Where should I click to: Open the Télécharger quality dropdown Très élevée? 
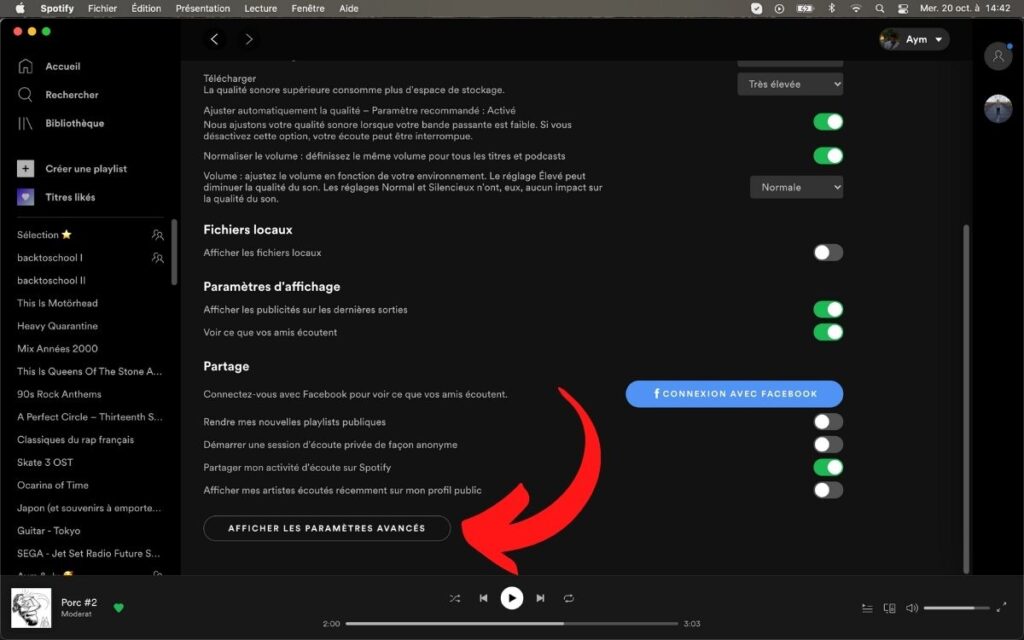click(x=790, y=84)
